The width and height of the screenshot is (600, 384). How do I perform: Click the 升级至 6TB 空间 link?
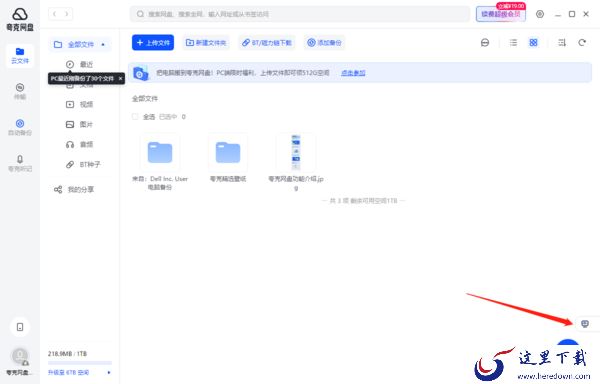coord(68,372)
